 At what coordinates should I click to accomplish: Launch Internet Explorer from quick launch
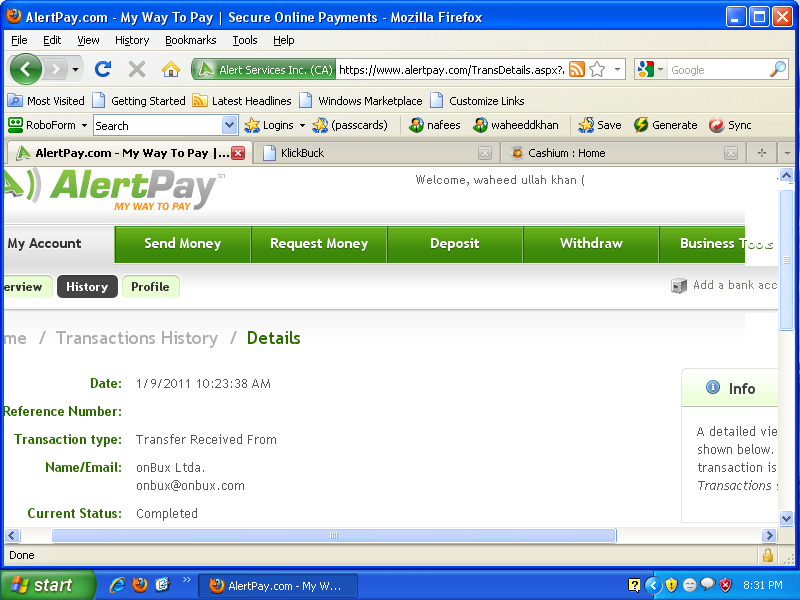[117, 585]
